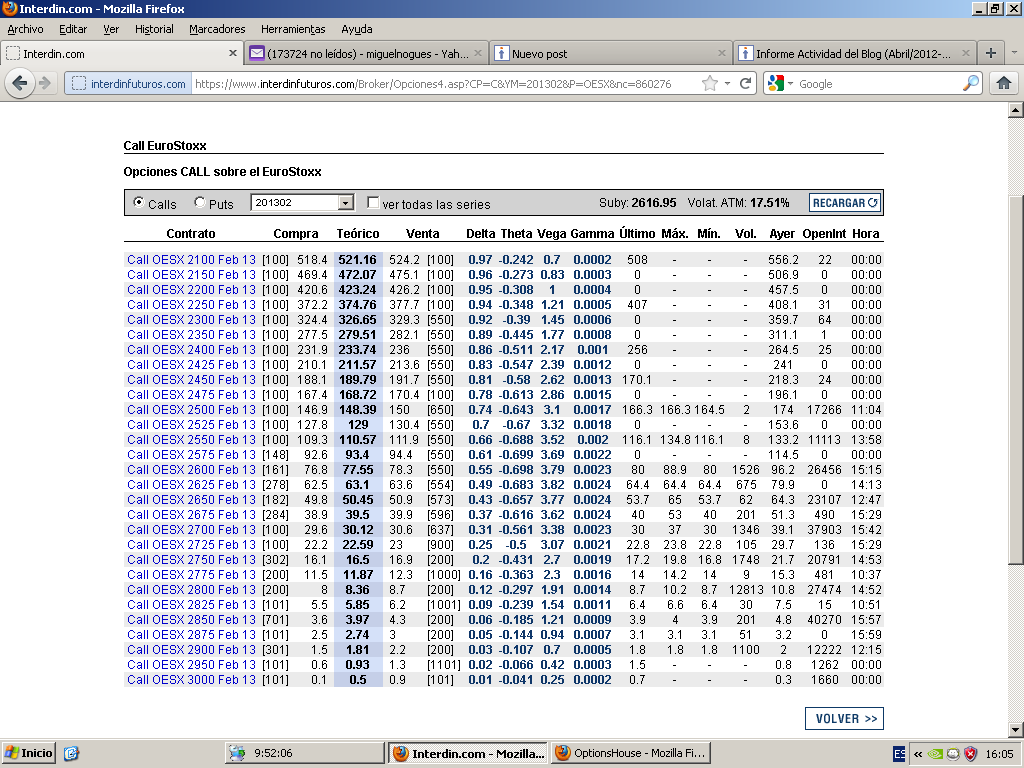Expand the address bar history dropdown arrow
This screenshot has width=1024, height=768.
727,84
